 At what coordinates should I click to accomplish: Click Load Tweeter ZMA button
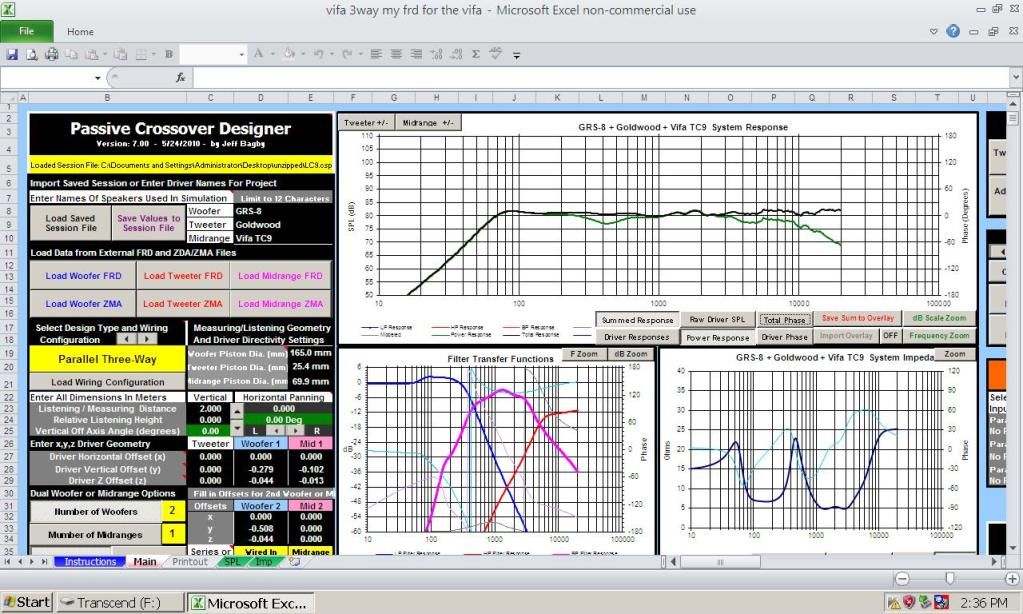pyautogui.click(x=183, y=303)
